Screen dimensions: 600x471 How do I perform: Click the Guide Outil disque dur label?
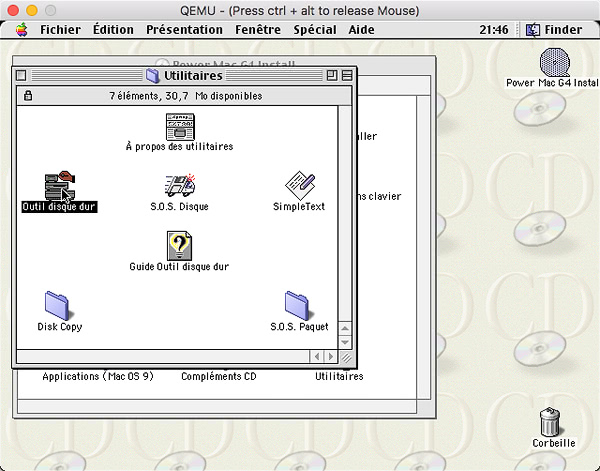pyautogui.click(x=179, y=267)
